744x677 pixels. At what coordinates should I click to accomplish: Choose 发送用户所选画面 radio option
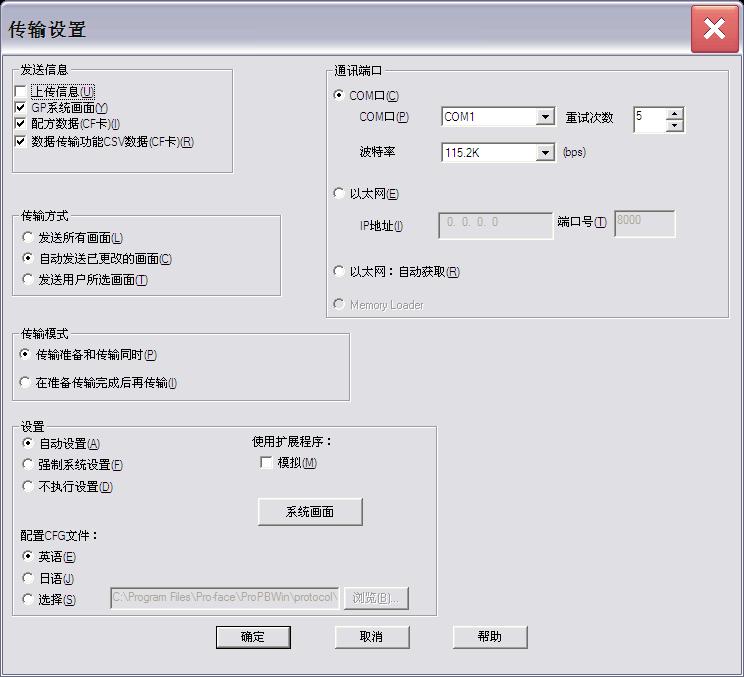point(28,280)
